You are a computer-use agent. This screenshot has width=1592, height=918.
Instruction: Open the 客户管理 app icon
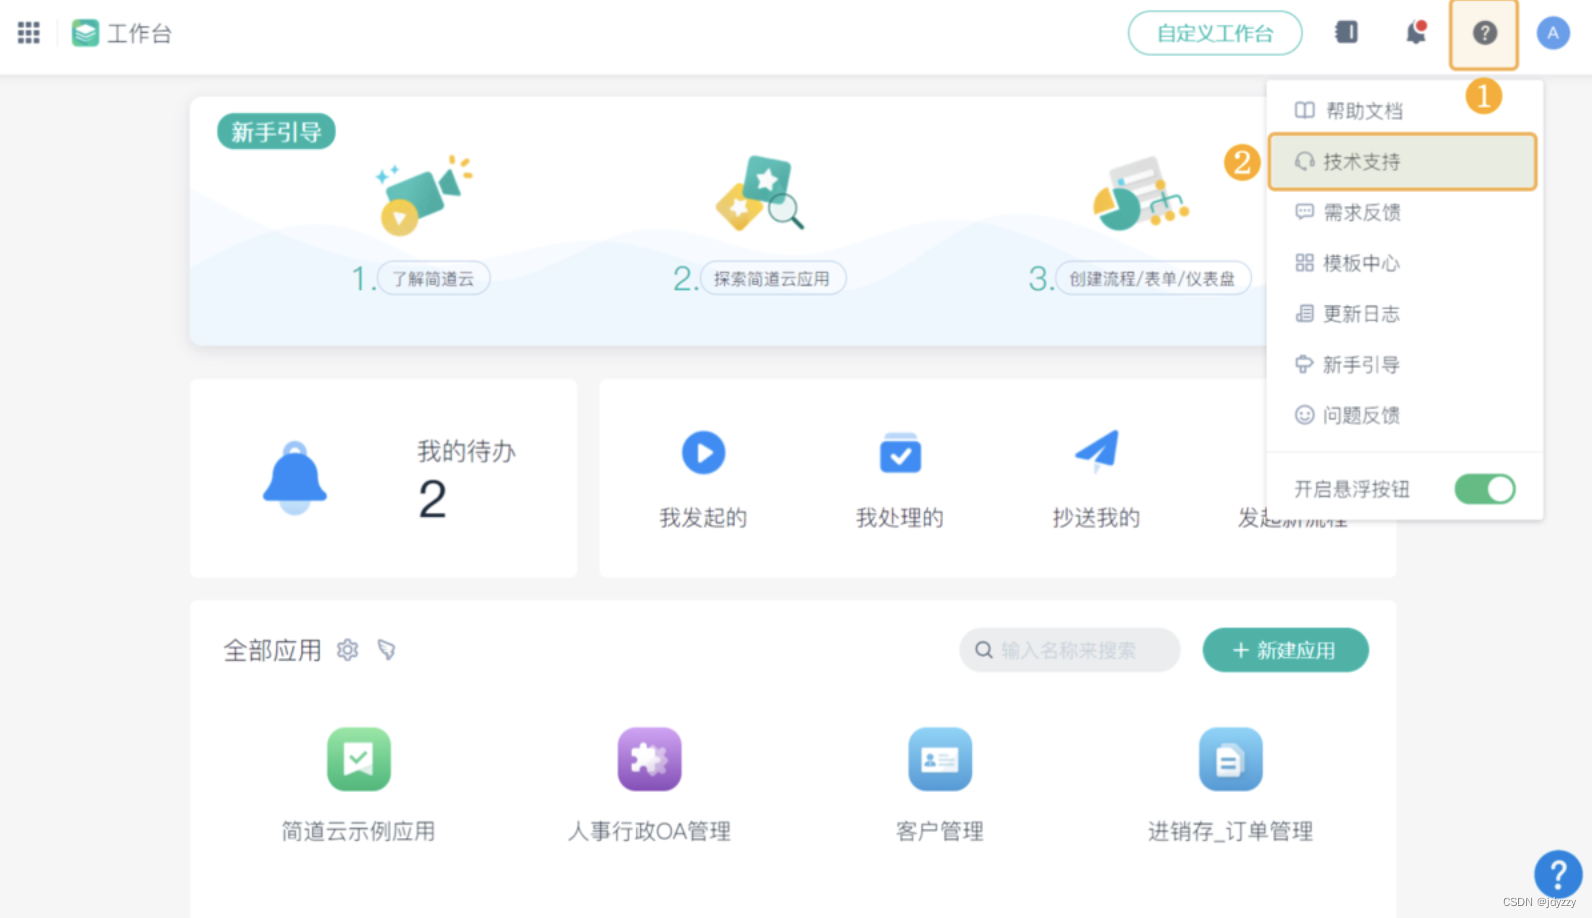click(940, 759)
